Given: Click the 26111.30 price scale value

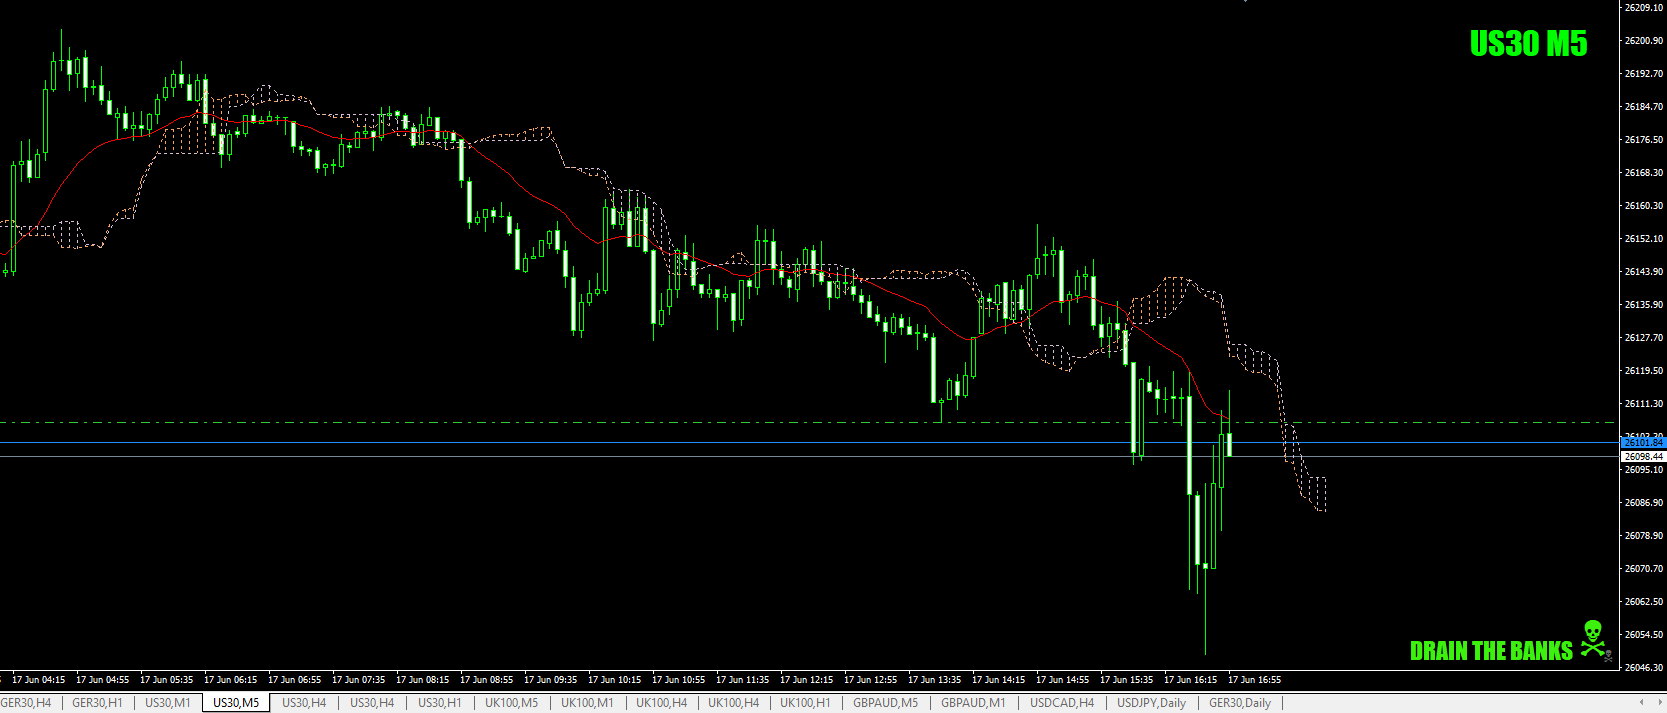Looking at the screenshot, I should (x=1644, y=404).
